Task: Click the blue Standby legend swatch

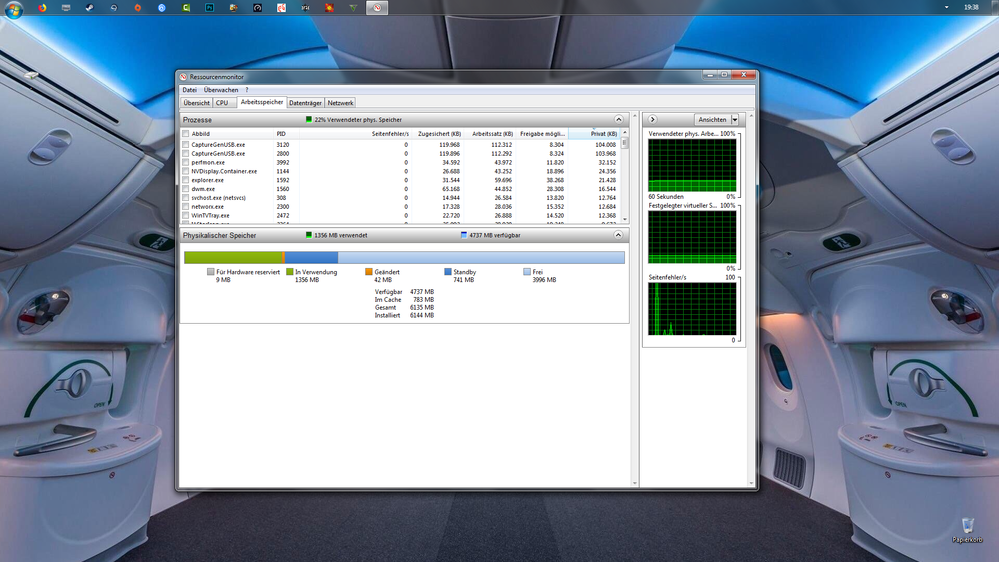Action: coord(448,271)
